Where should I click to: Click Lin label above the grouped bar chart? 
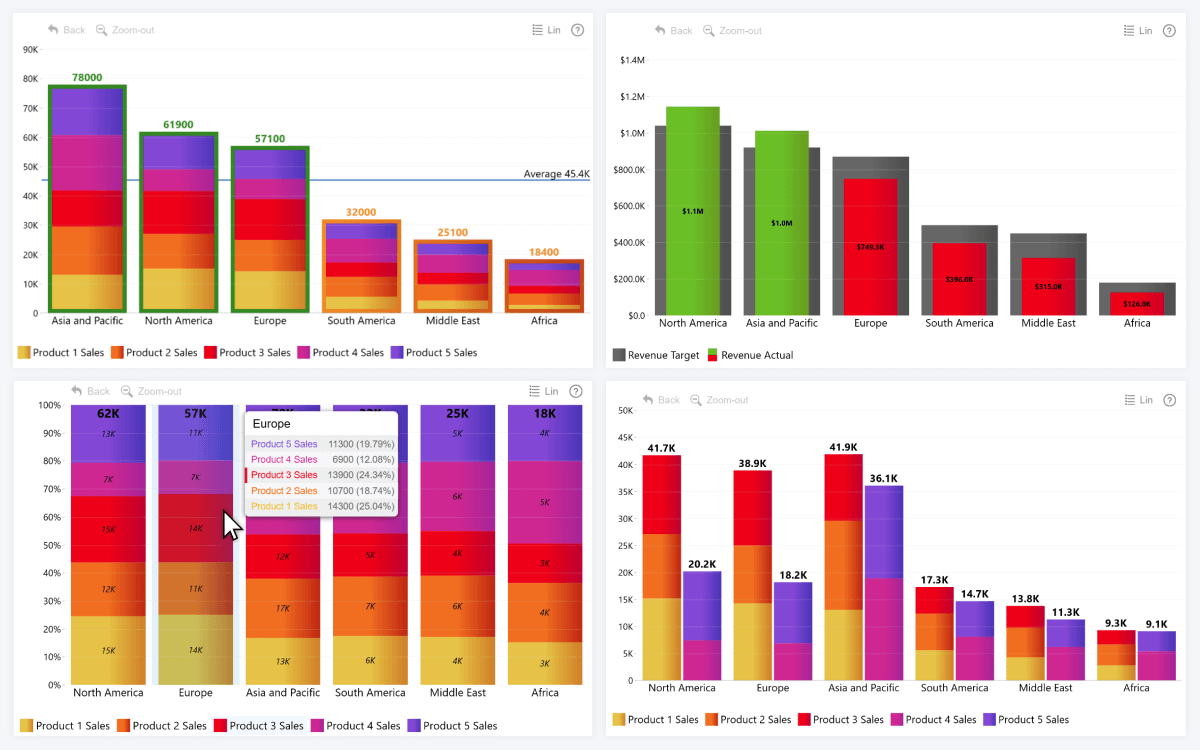tap(1146, 400)
